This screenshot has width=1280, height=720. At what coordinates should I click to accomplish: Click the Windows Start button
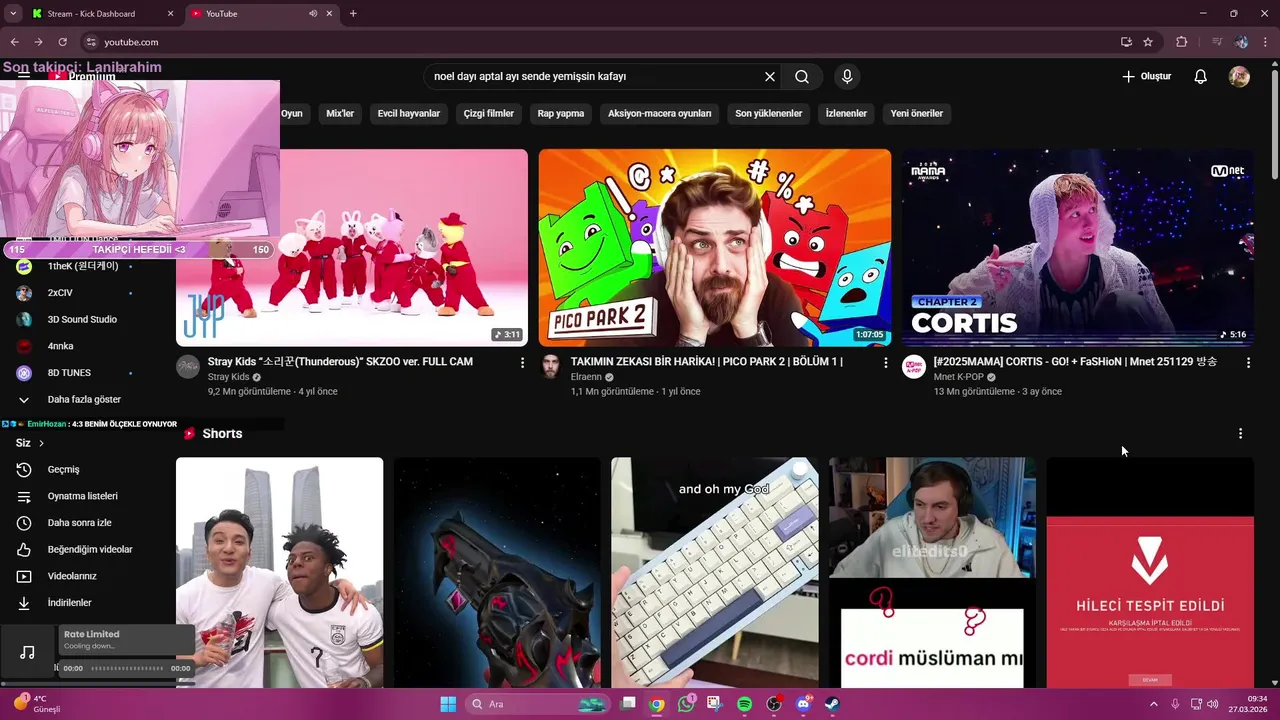pos(448,704)
